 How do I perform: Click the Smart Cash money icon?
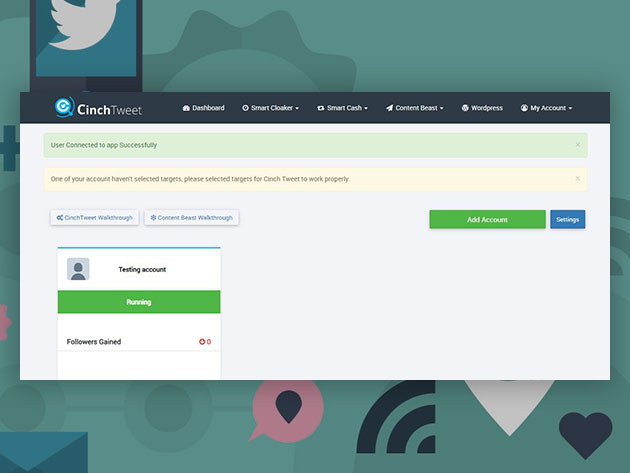[321, 108]
